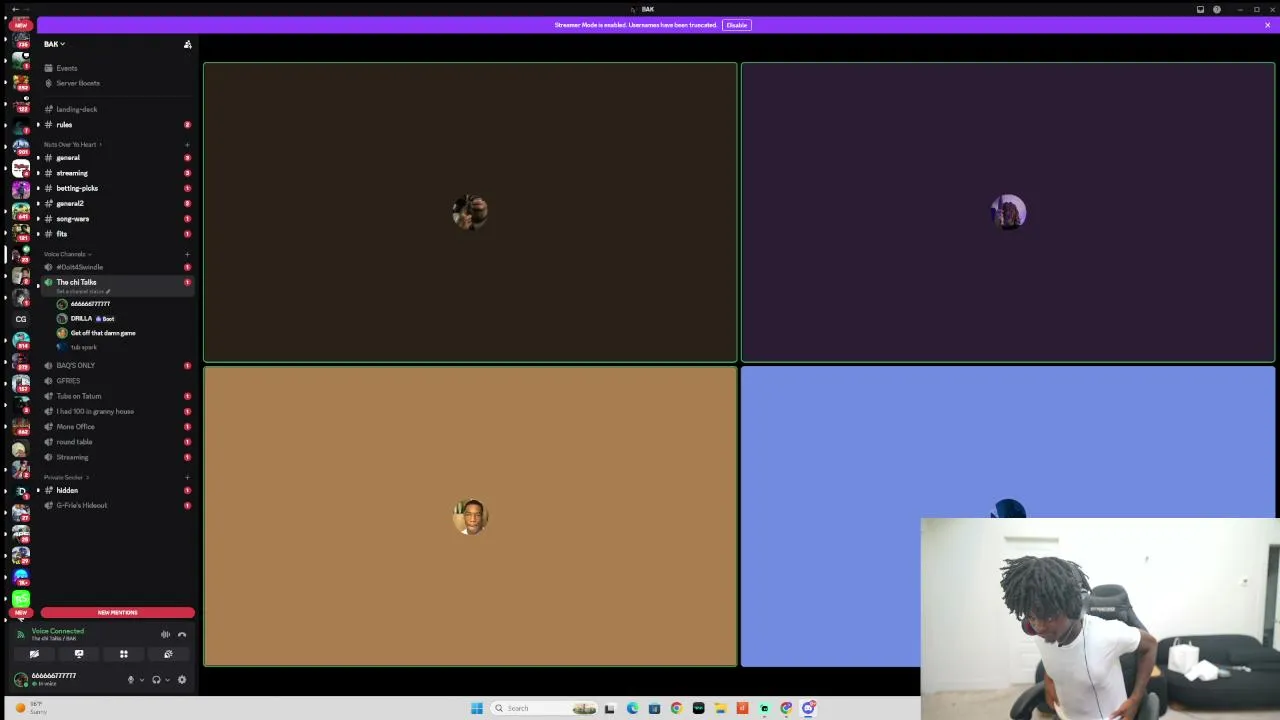Open the Windows Start menu

coord(477,708)
